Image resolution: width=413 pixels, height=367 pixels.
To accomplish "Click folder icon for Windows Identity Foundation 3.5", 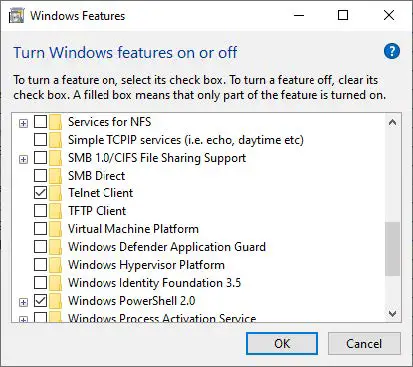I will tap(56, 283).
